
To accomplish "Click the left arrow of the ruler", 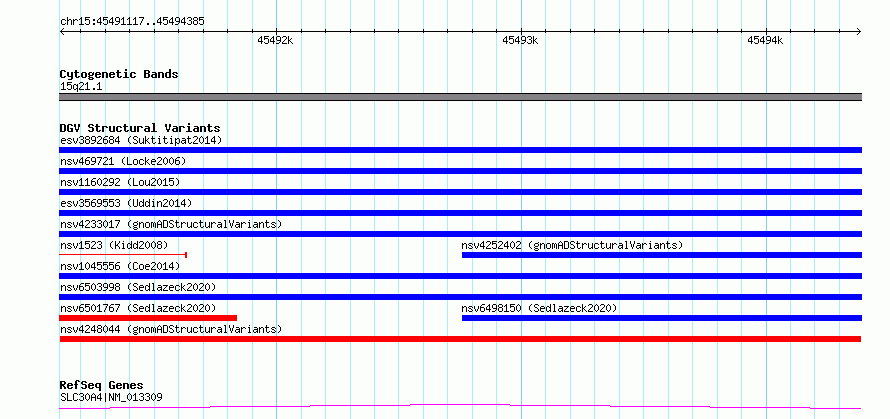I will tap(62, 31).
